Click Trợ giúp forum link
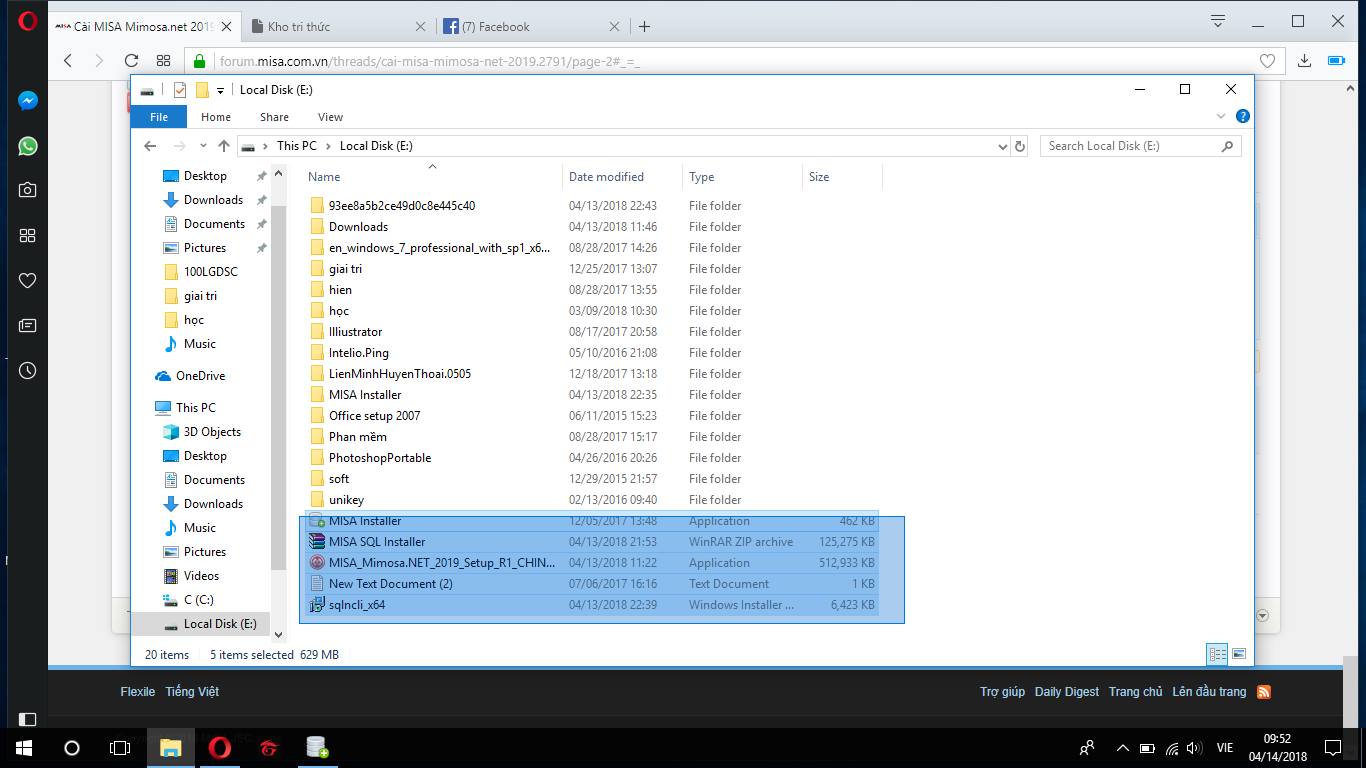This screenshot has width=1366, height=768. (1003, 692)
